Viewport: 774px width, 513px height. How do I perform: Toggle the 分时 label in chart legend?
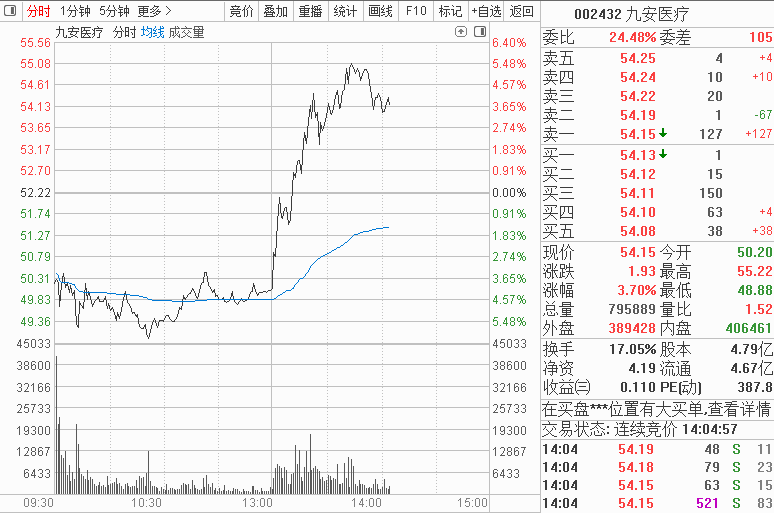pos(124,32)
